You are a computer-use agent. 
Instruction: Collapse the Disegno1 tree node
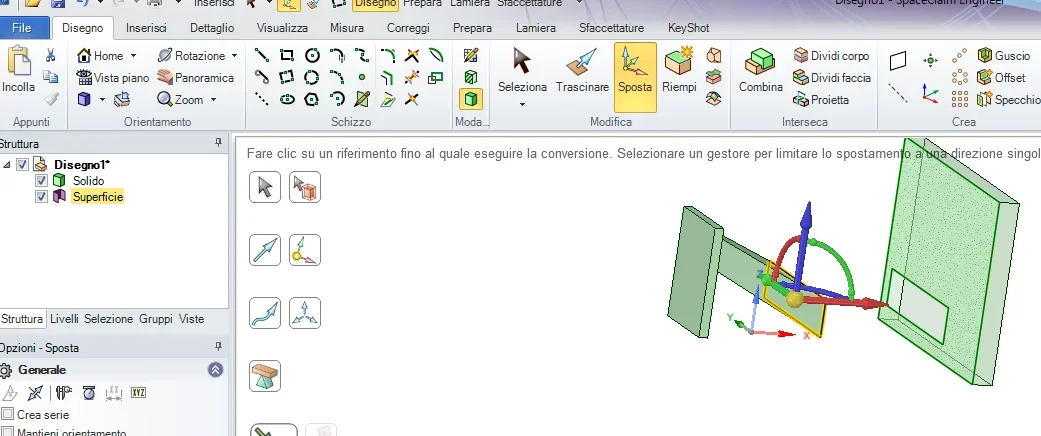(x=8, y=165)
